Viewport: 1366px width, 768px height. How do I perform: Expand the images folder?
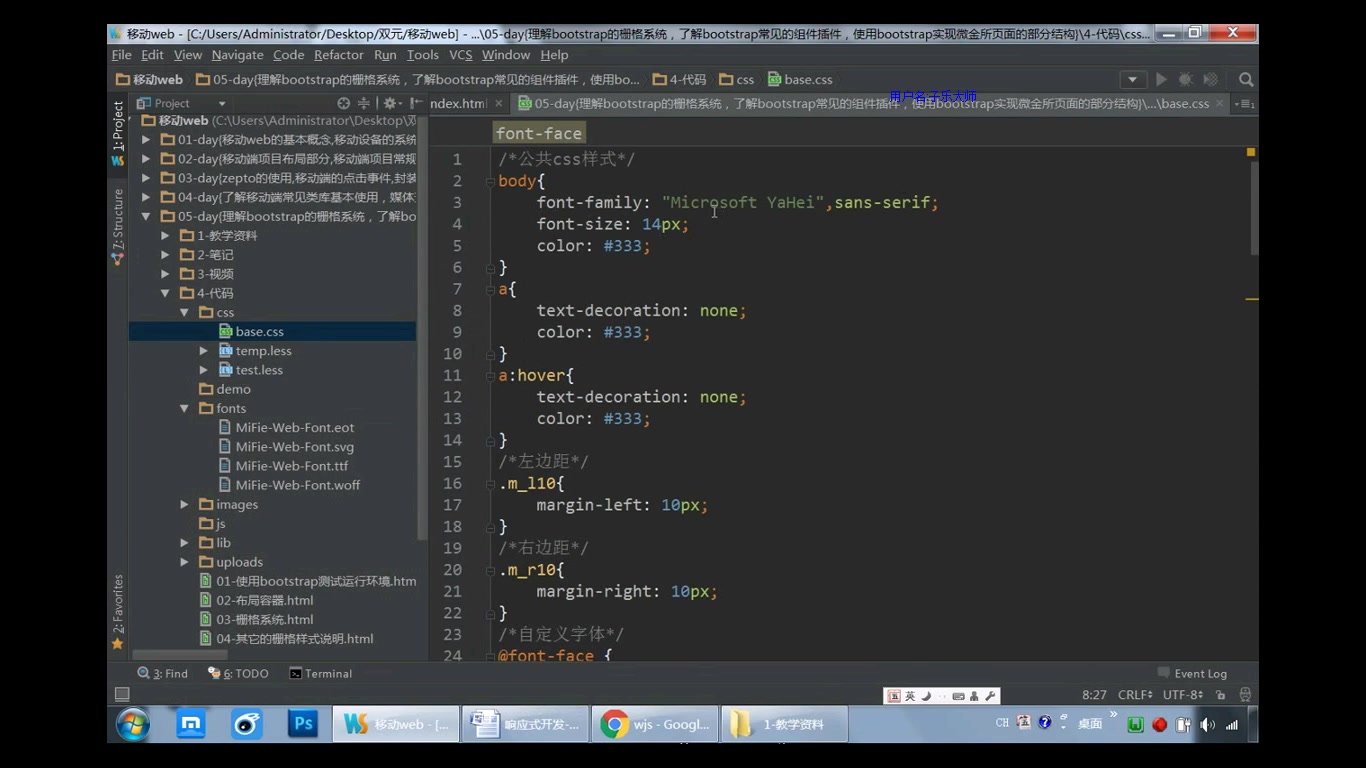[185, 505]
